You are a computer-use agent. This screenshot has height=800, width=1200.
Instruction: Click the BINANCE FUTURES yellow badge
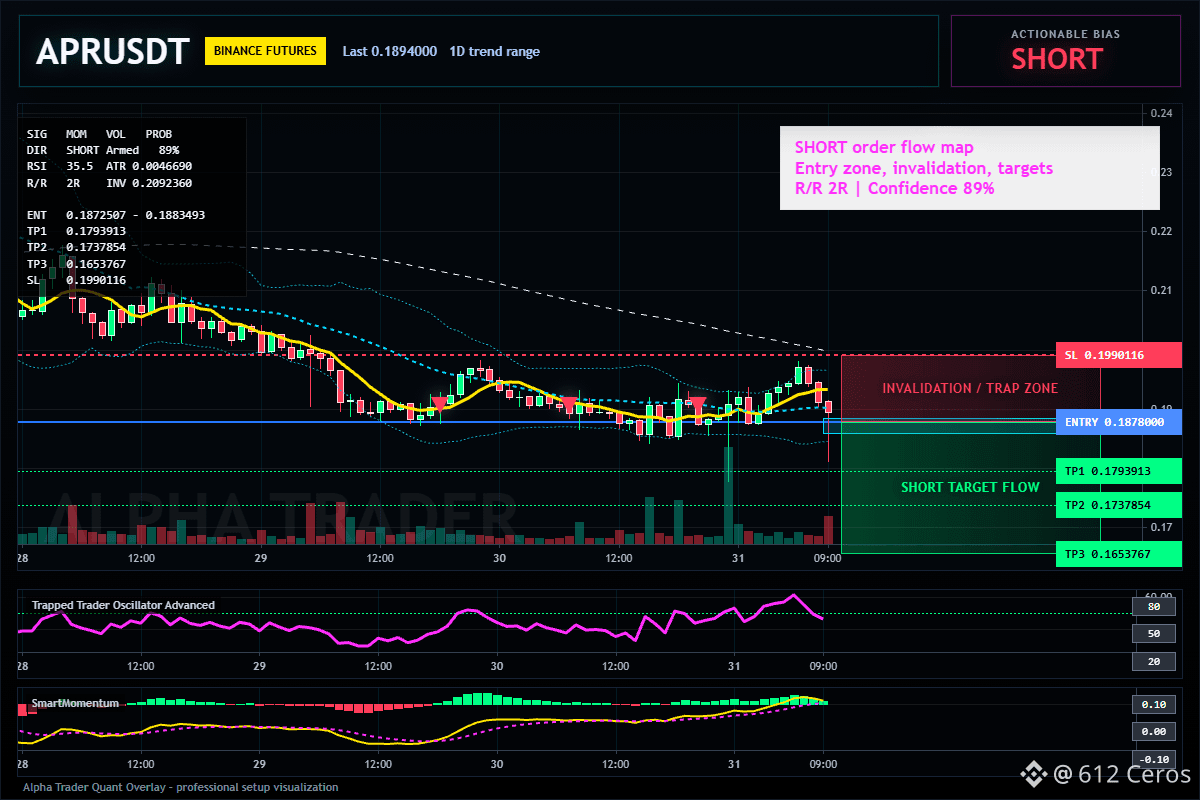pos(265,51)
